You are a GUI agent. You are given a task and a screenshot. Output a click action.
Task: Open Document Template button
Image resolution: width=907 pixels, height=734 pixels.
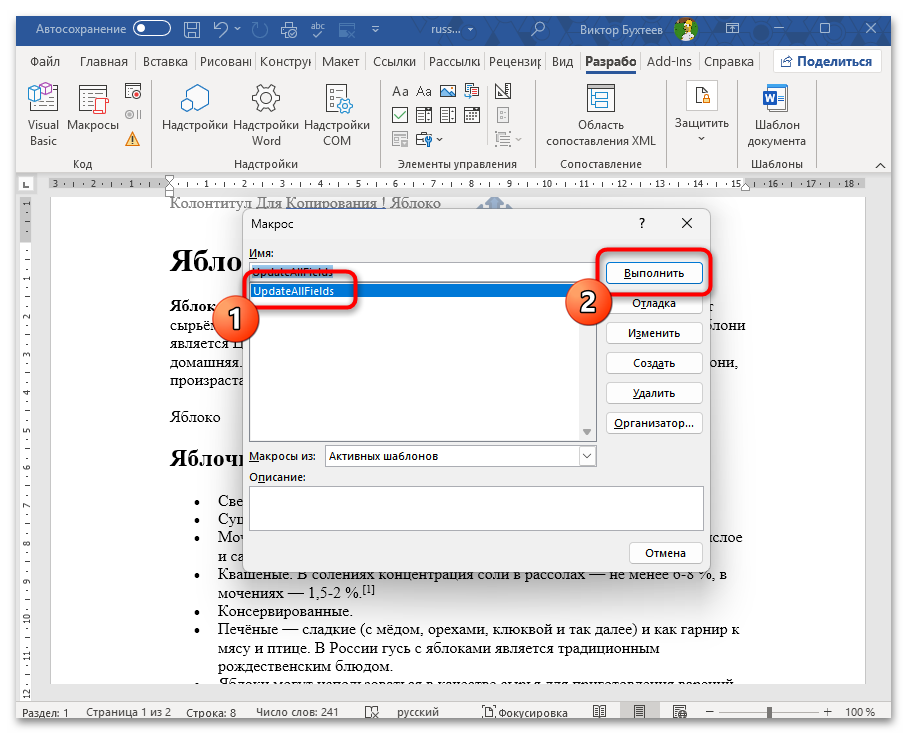(776, 115)
